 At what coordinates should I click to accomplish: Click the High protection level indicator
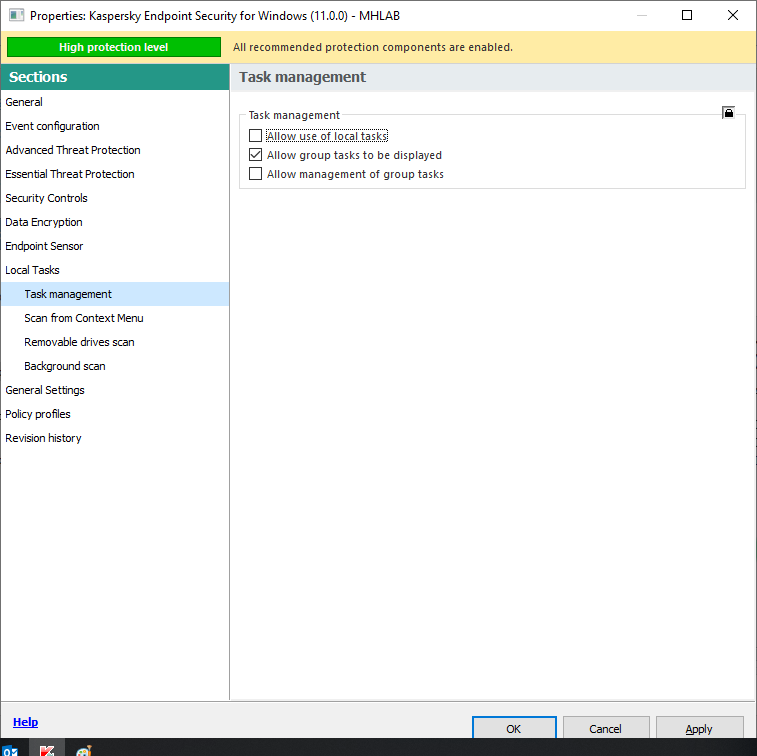(114, 47)
